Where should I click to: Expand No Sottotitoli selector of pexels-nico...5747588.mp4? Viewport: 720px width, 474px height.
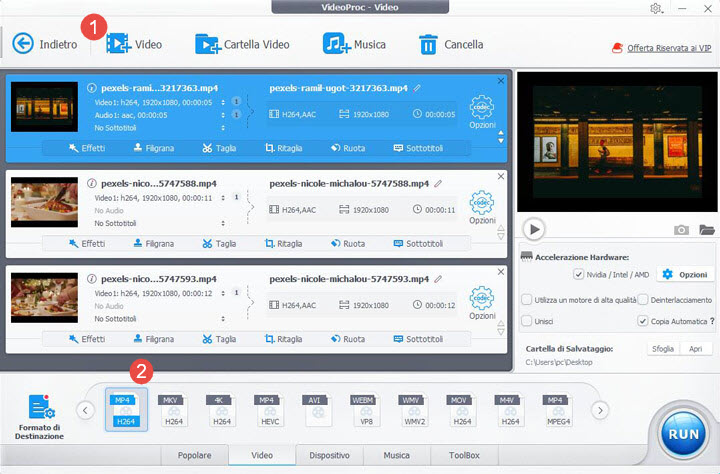223,223
